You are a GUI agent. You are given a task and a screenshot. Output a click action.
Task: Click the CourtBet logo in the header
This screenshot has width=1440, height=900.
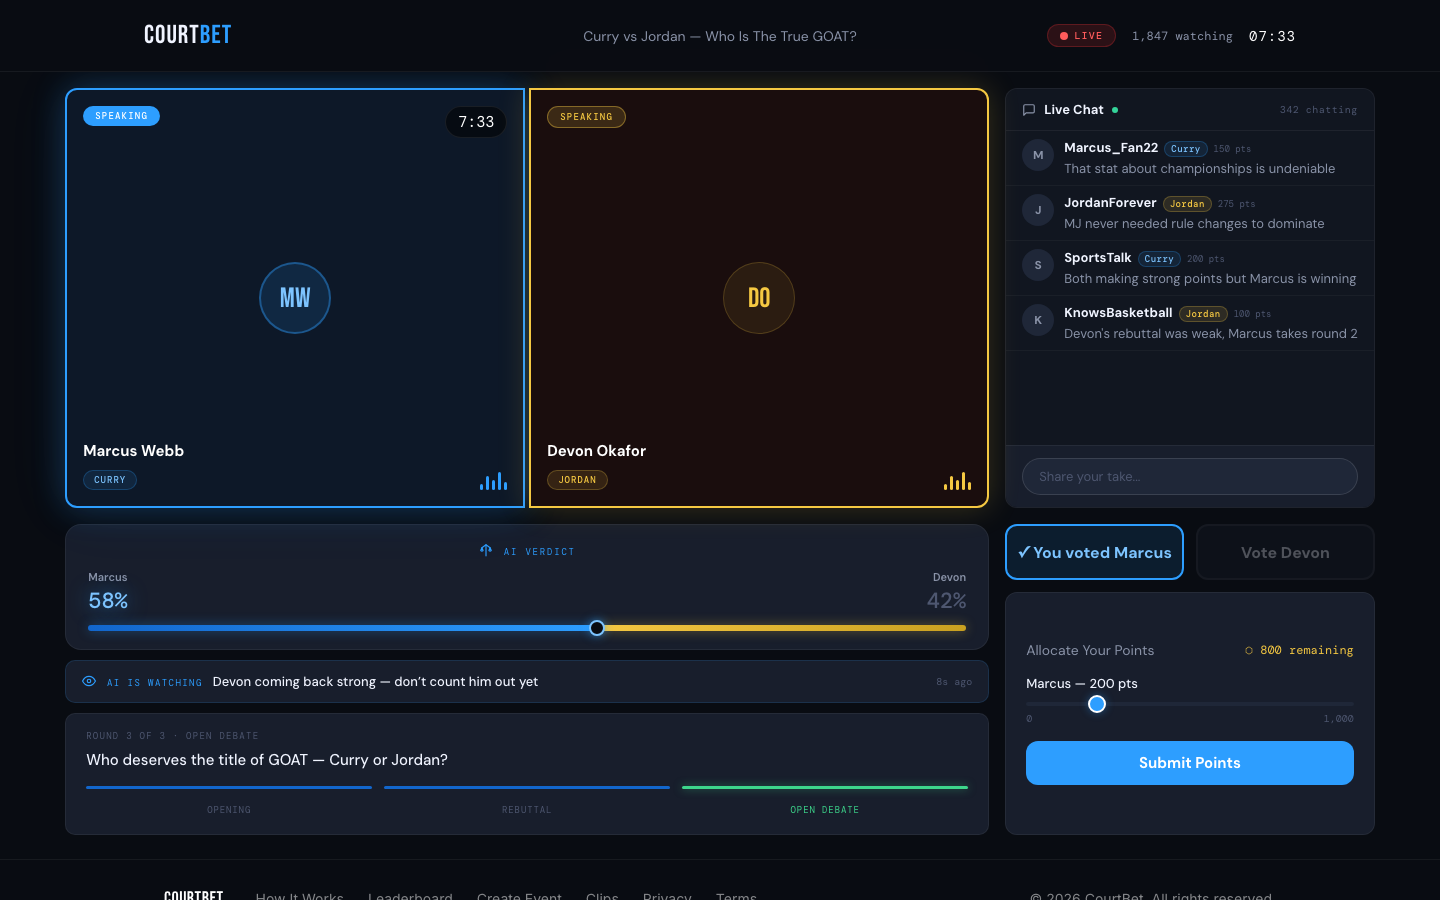(x=188, y=35)
